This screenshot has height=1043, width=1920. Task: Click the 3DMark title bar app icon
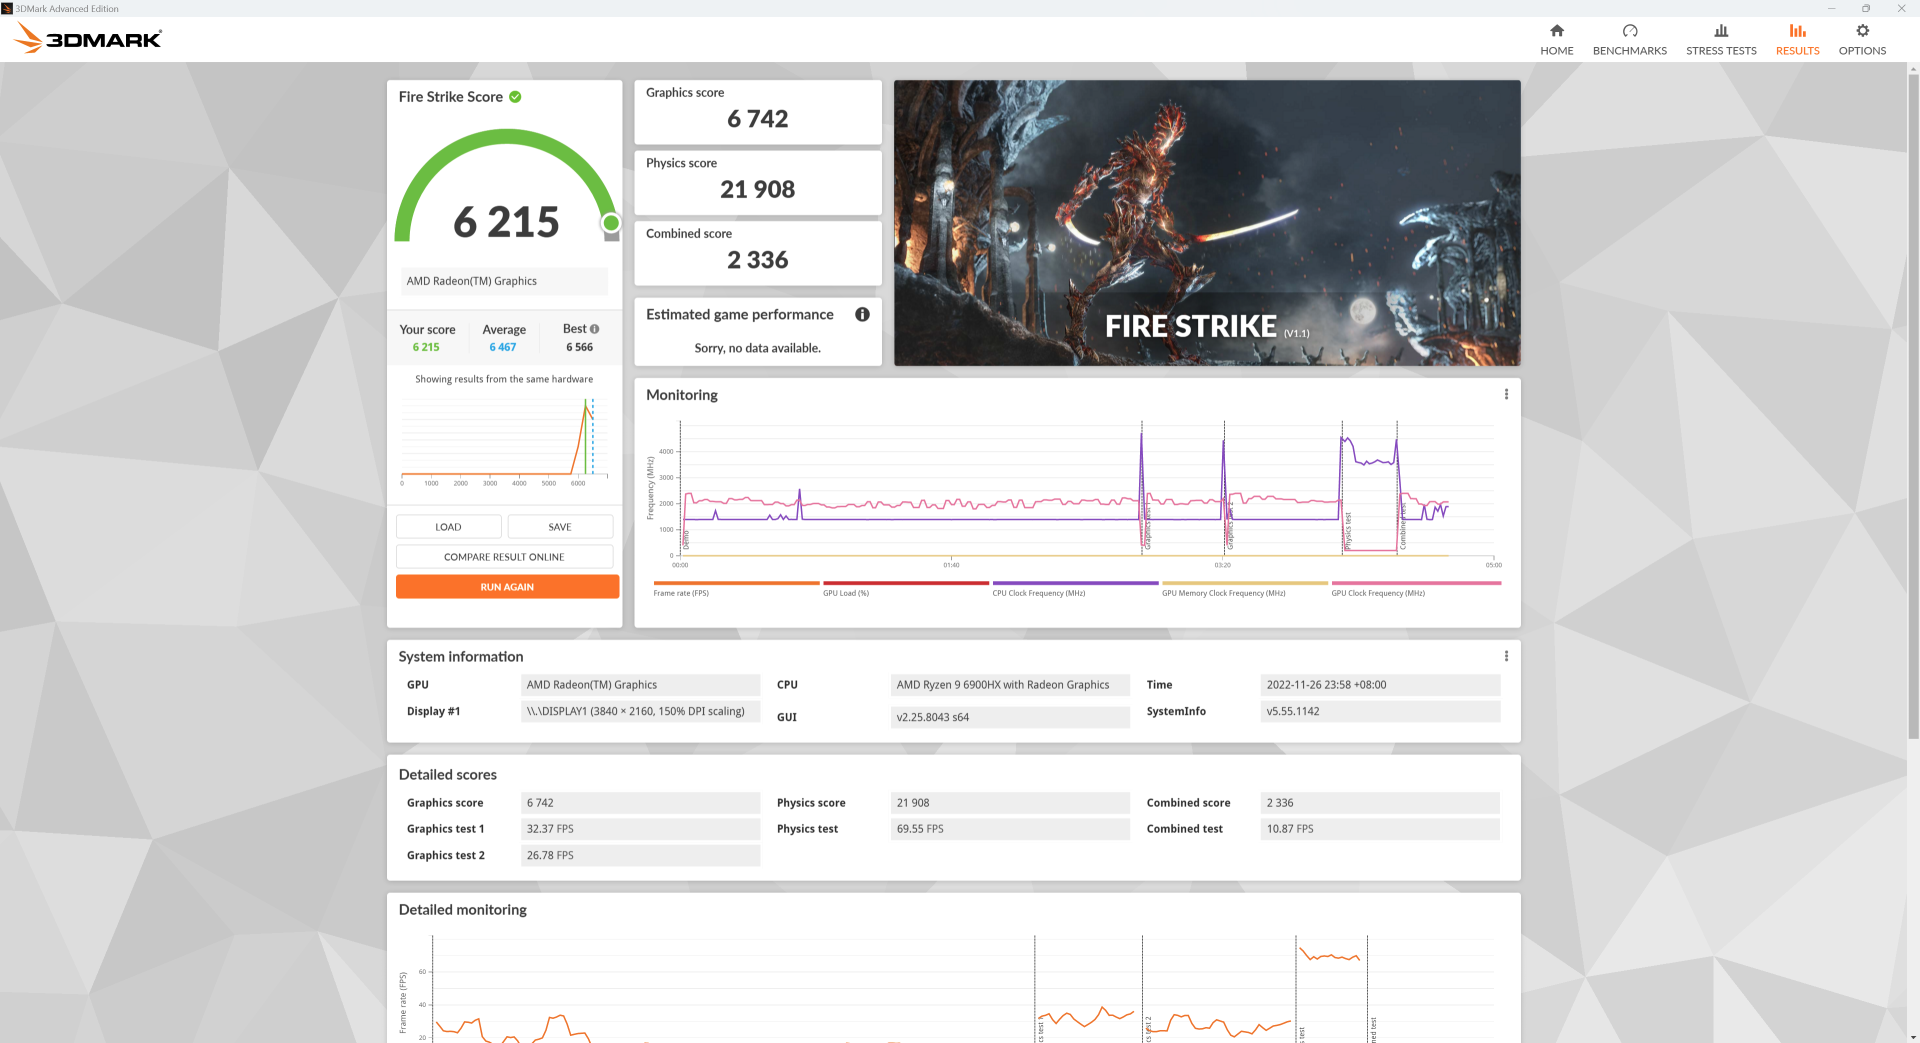point(7,8)
